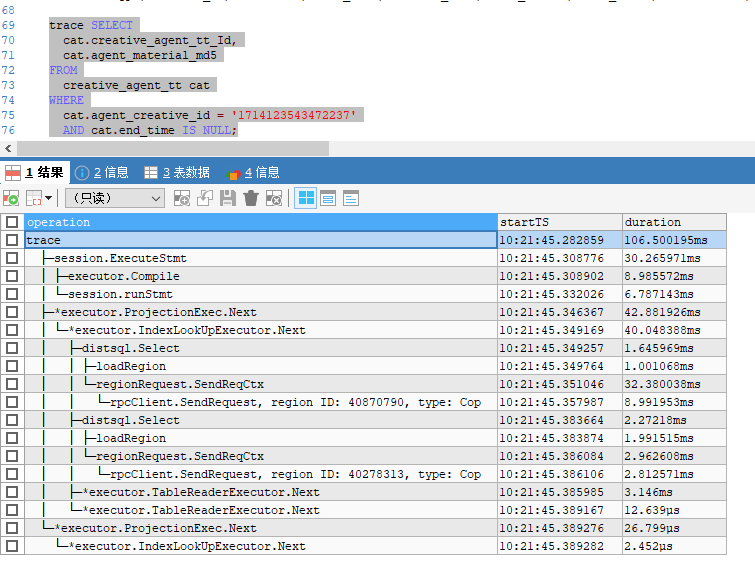Click the delete selected rows trash icon
755x569 pixels.
251,198
